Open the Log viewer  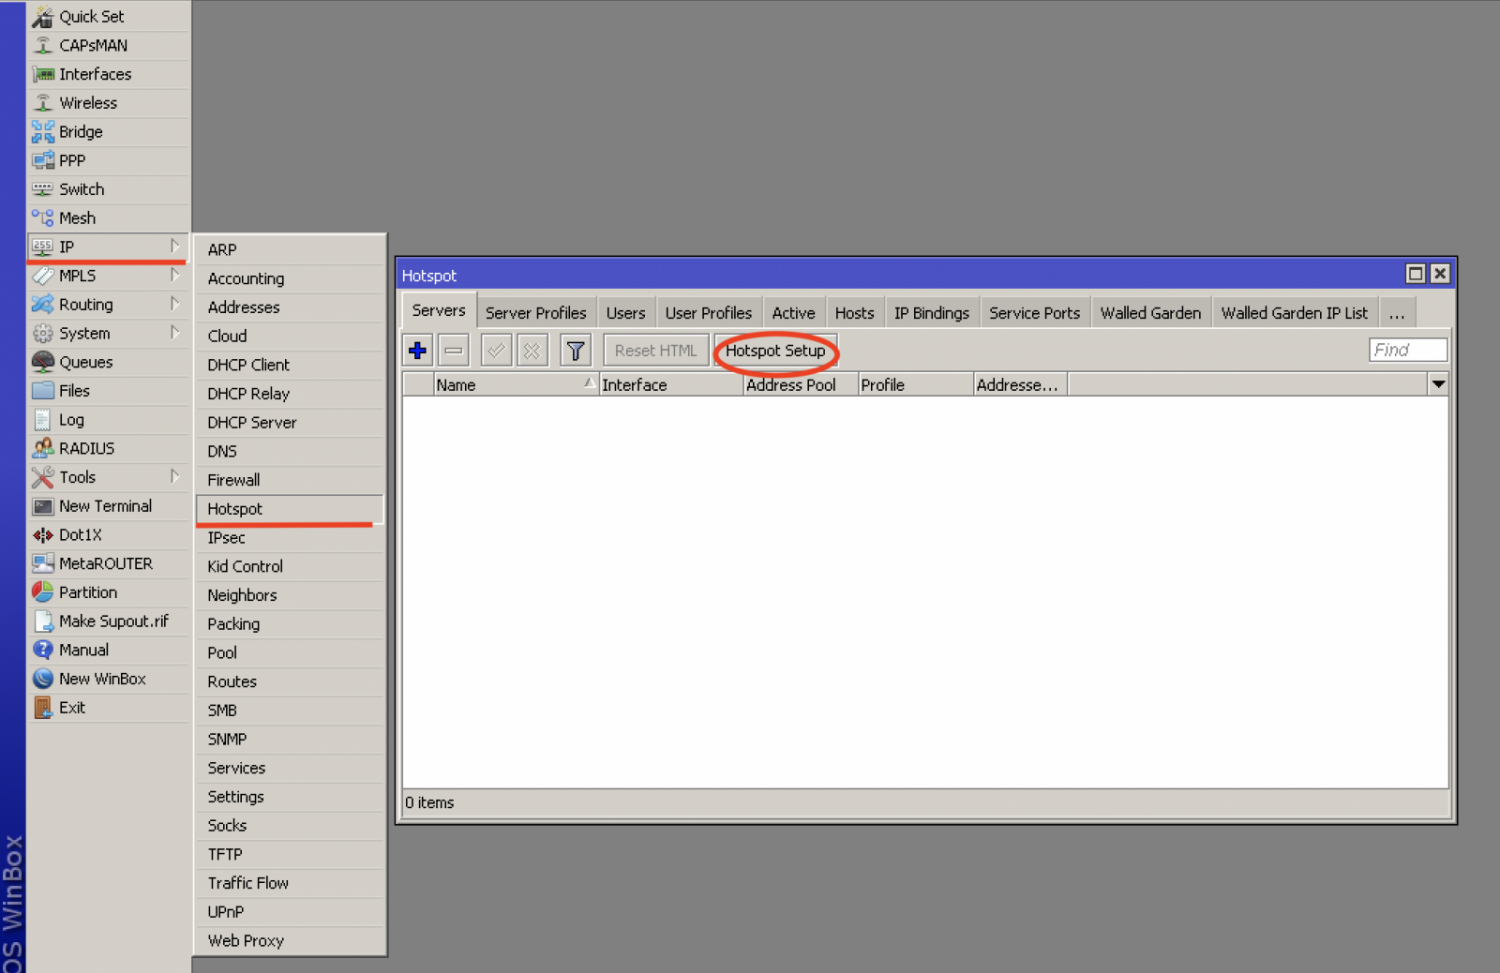71,419
